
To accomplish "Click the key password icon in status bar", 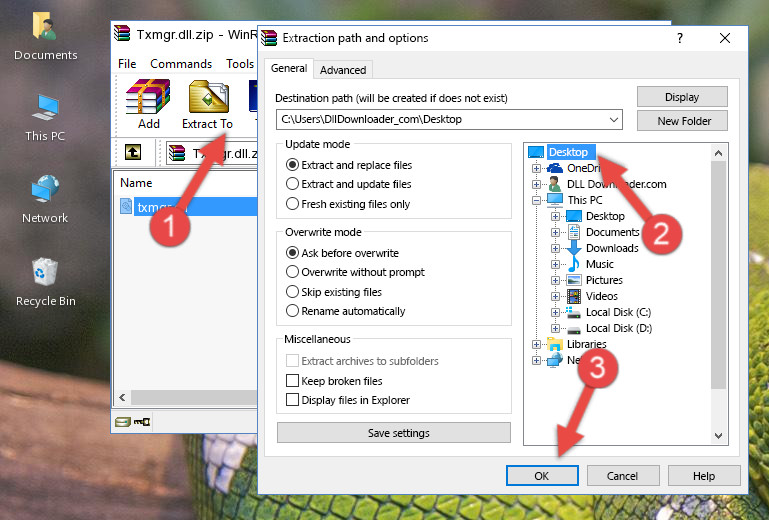I will [142, 421].
